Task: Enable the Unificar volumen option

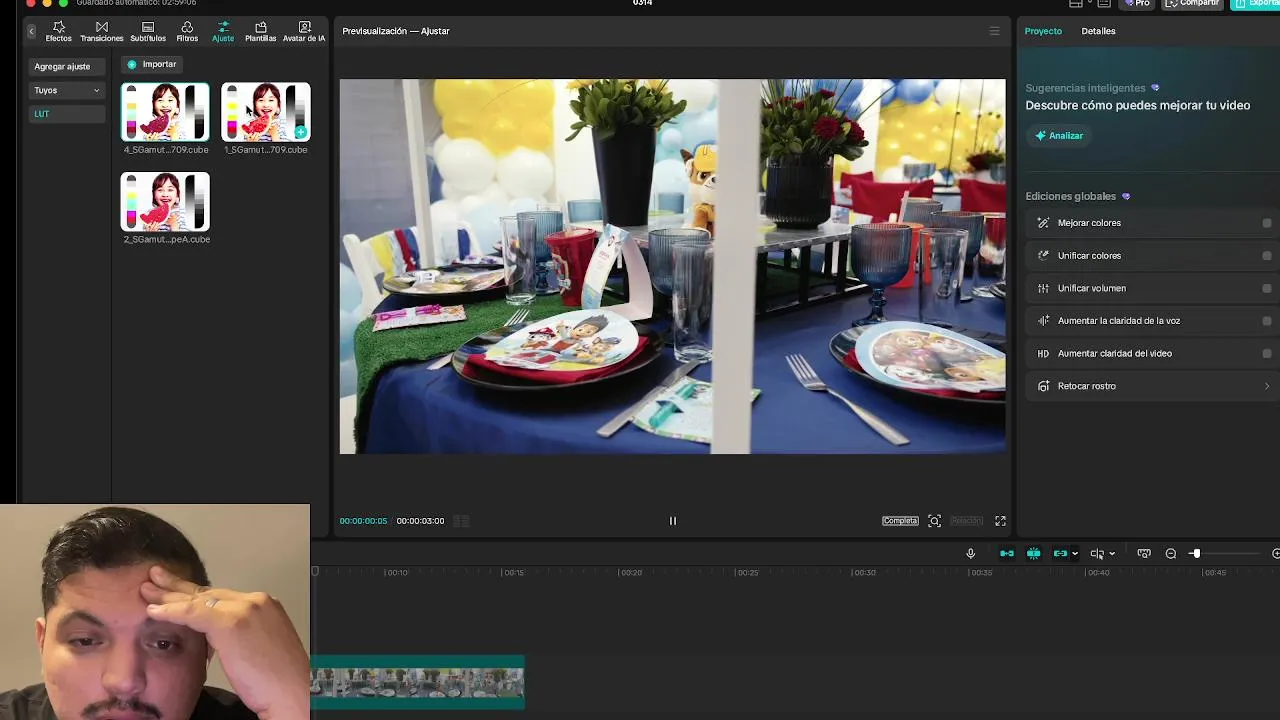Action: click(x=1267, y=288)
